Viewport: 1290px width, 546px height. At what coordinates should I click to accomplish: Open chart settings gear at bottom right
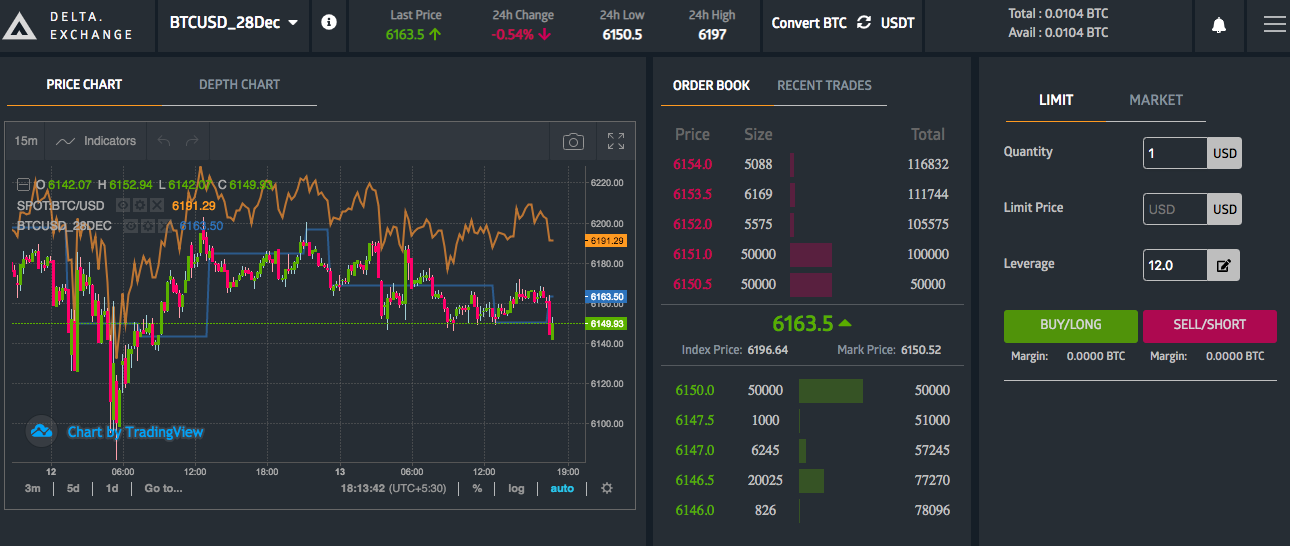tap(606, 488)
